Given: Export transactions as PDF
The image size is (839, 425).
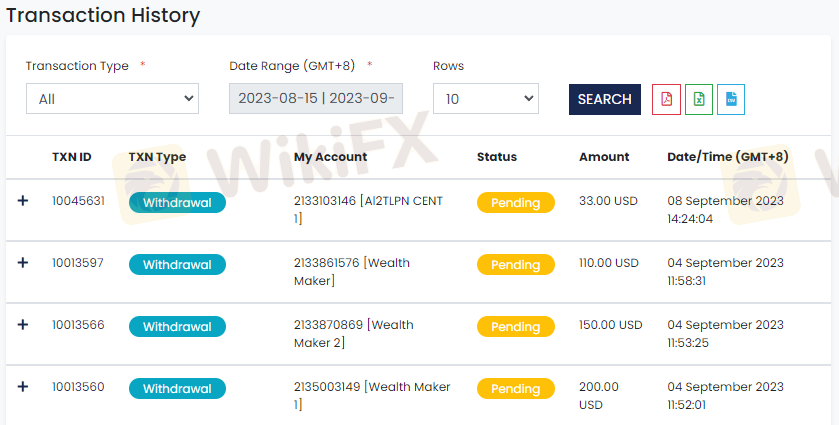Looking at the screenshot, I should tap(666, 100).
